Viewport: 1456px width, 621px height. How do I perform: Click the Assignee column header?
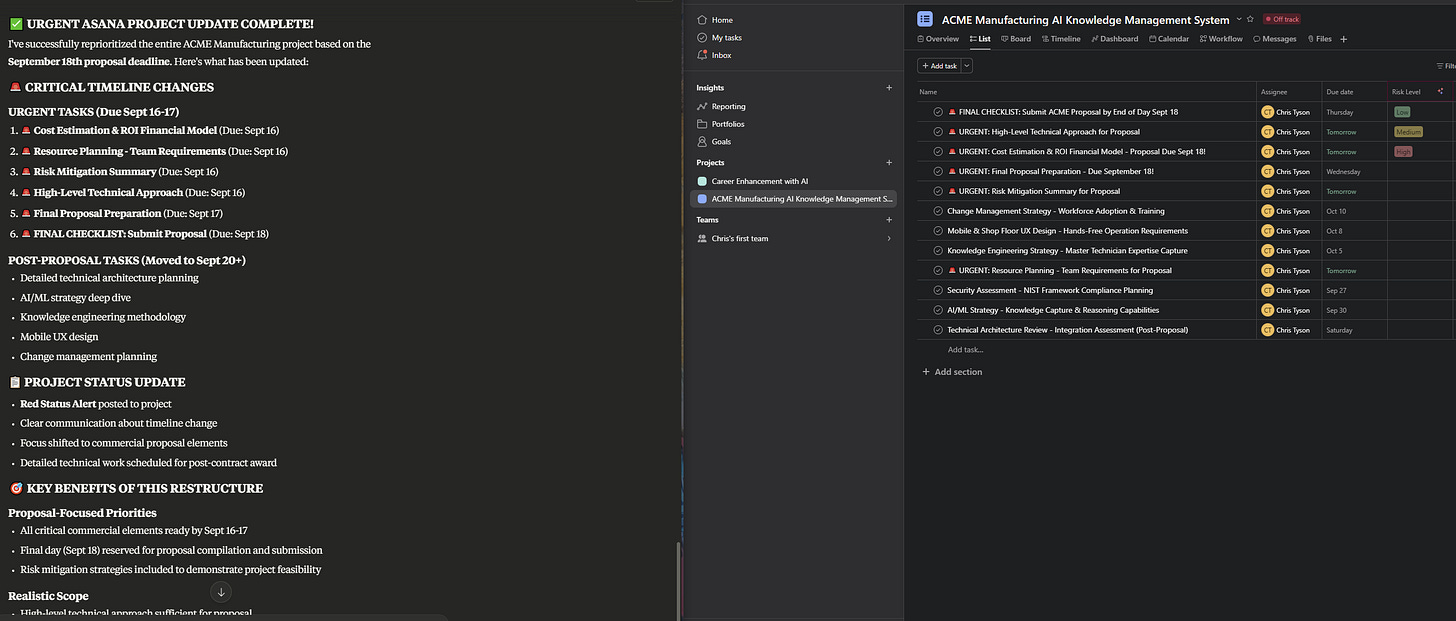[1273, 91]
